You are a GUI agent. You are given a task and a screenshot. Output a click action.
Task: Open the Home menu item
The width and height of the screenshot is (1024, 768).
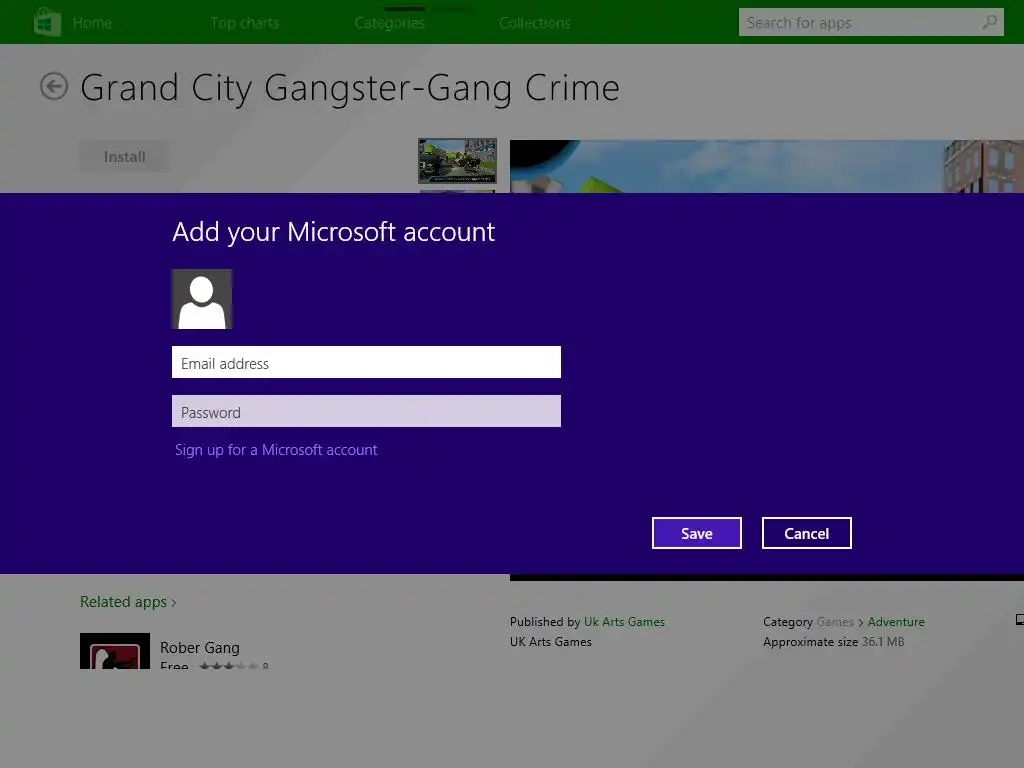tap(92, 23)
